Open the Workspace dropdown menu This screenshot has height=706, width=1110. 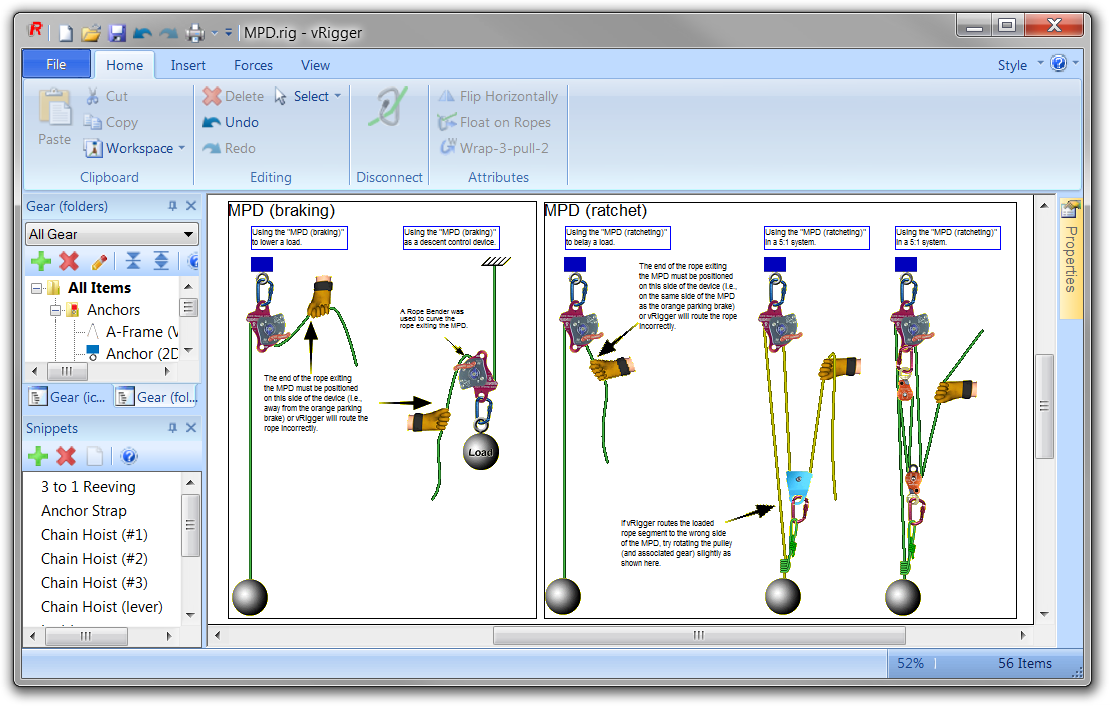pos(181,148)
